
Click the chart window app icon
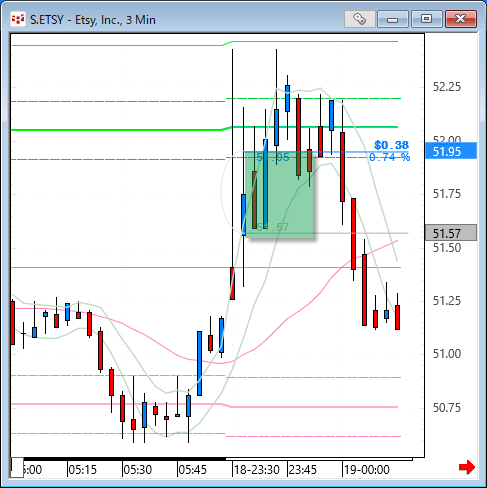pyautogui.click(x=18, y=19)
